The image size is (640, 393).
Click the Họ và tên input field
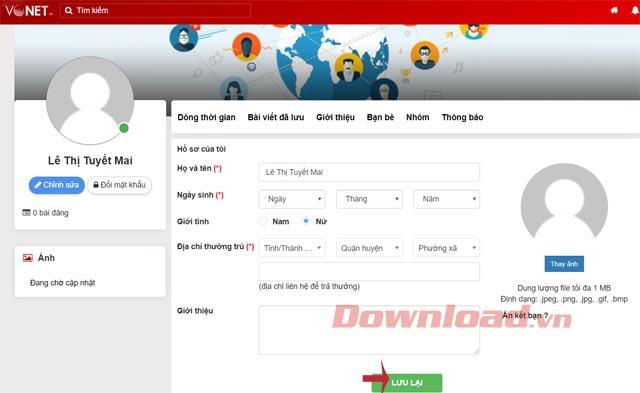point(369,172)
